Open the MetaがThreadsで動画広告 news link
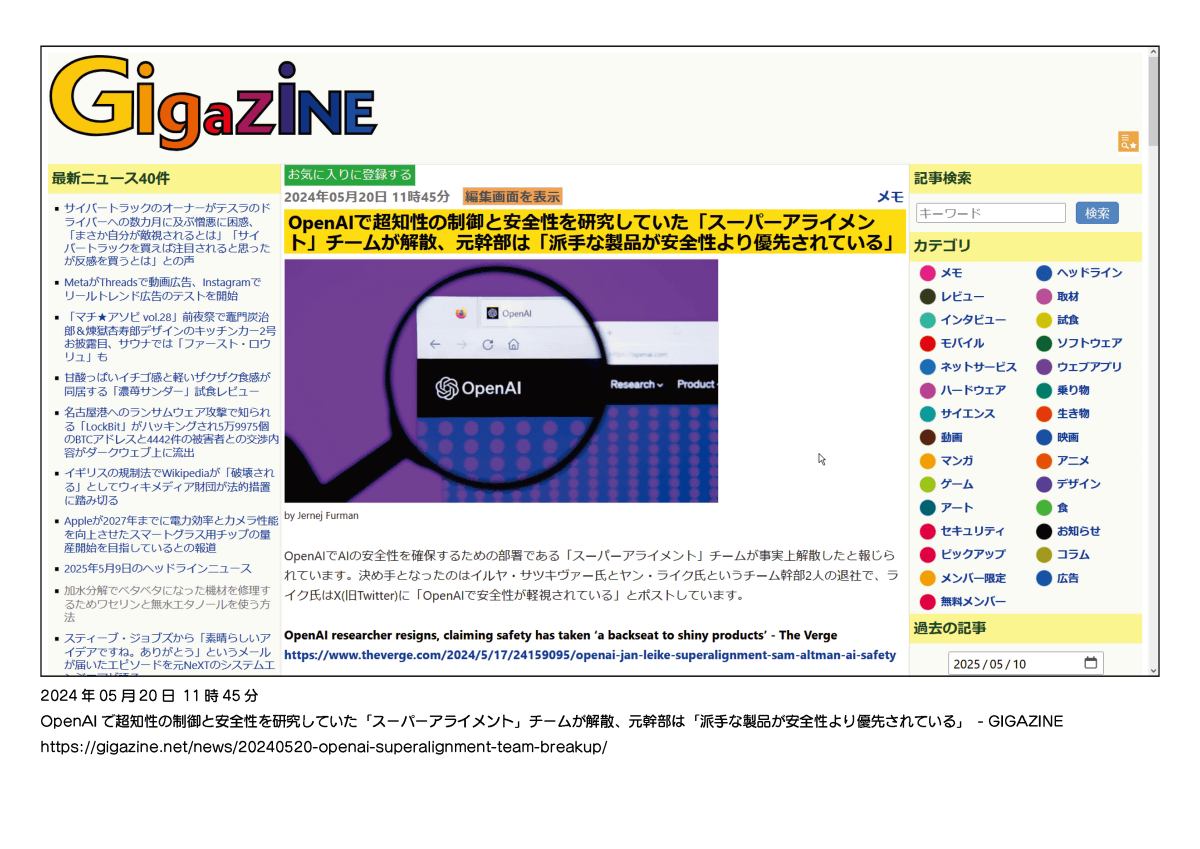This screenshot has height=849, width=1200. tap(162, 289)
